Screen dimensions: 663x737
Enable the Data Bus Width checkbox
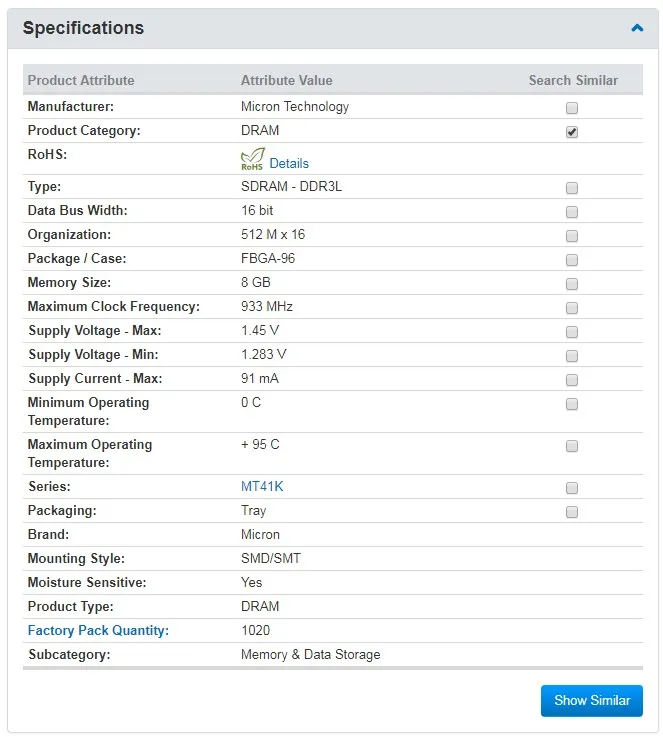pyautogui.click(x=572, y=212)
